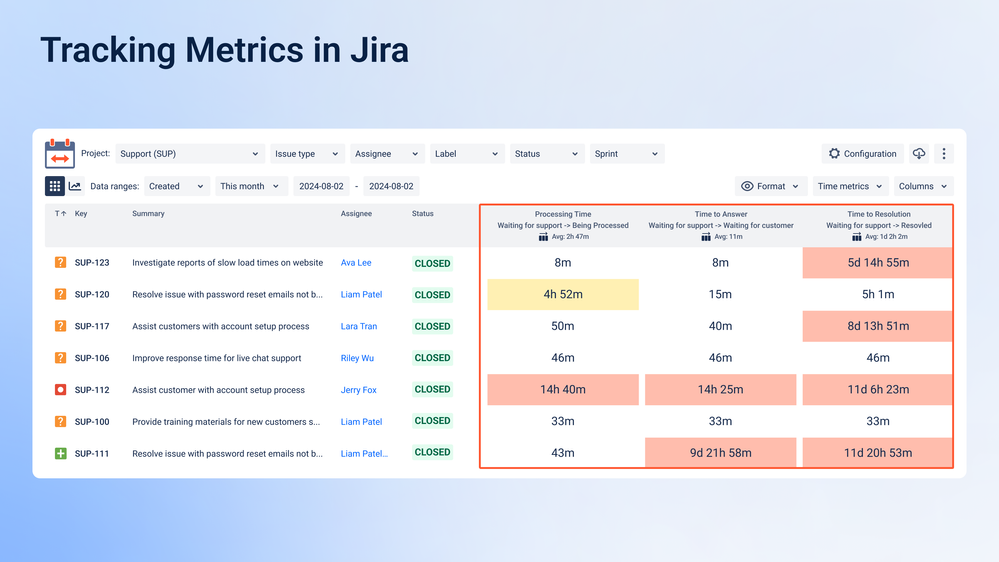This screenshot has width=999, height=562.
Task: Open issue key SUP-120
Action: point(92,294)
